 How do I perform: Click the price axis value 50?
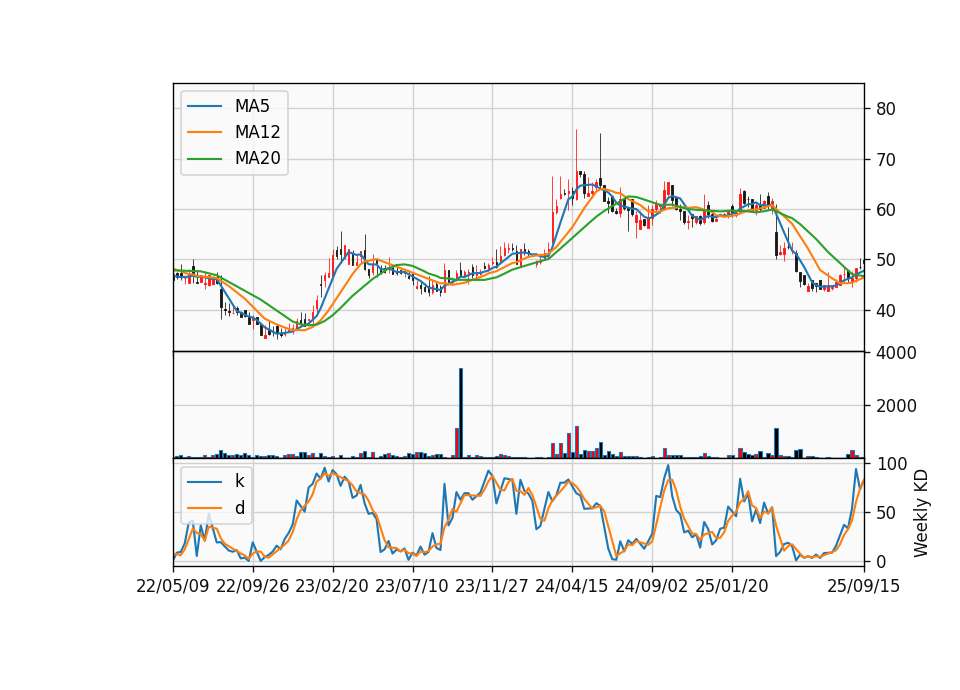(886, 260)
